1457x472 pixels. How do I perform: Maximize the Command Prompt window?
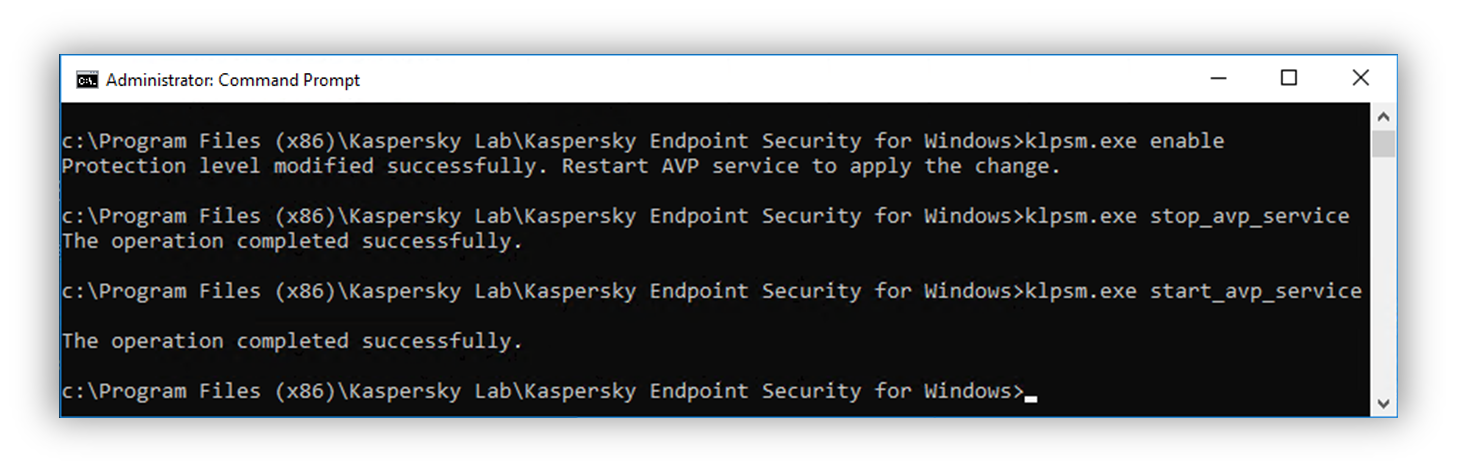[x=1289, y=78]
